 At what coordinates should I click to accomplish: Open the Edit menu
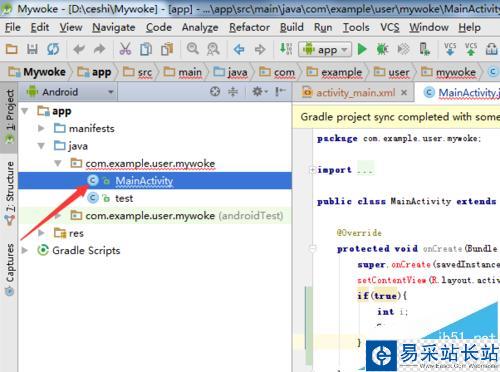click(x=40, y=27)
